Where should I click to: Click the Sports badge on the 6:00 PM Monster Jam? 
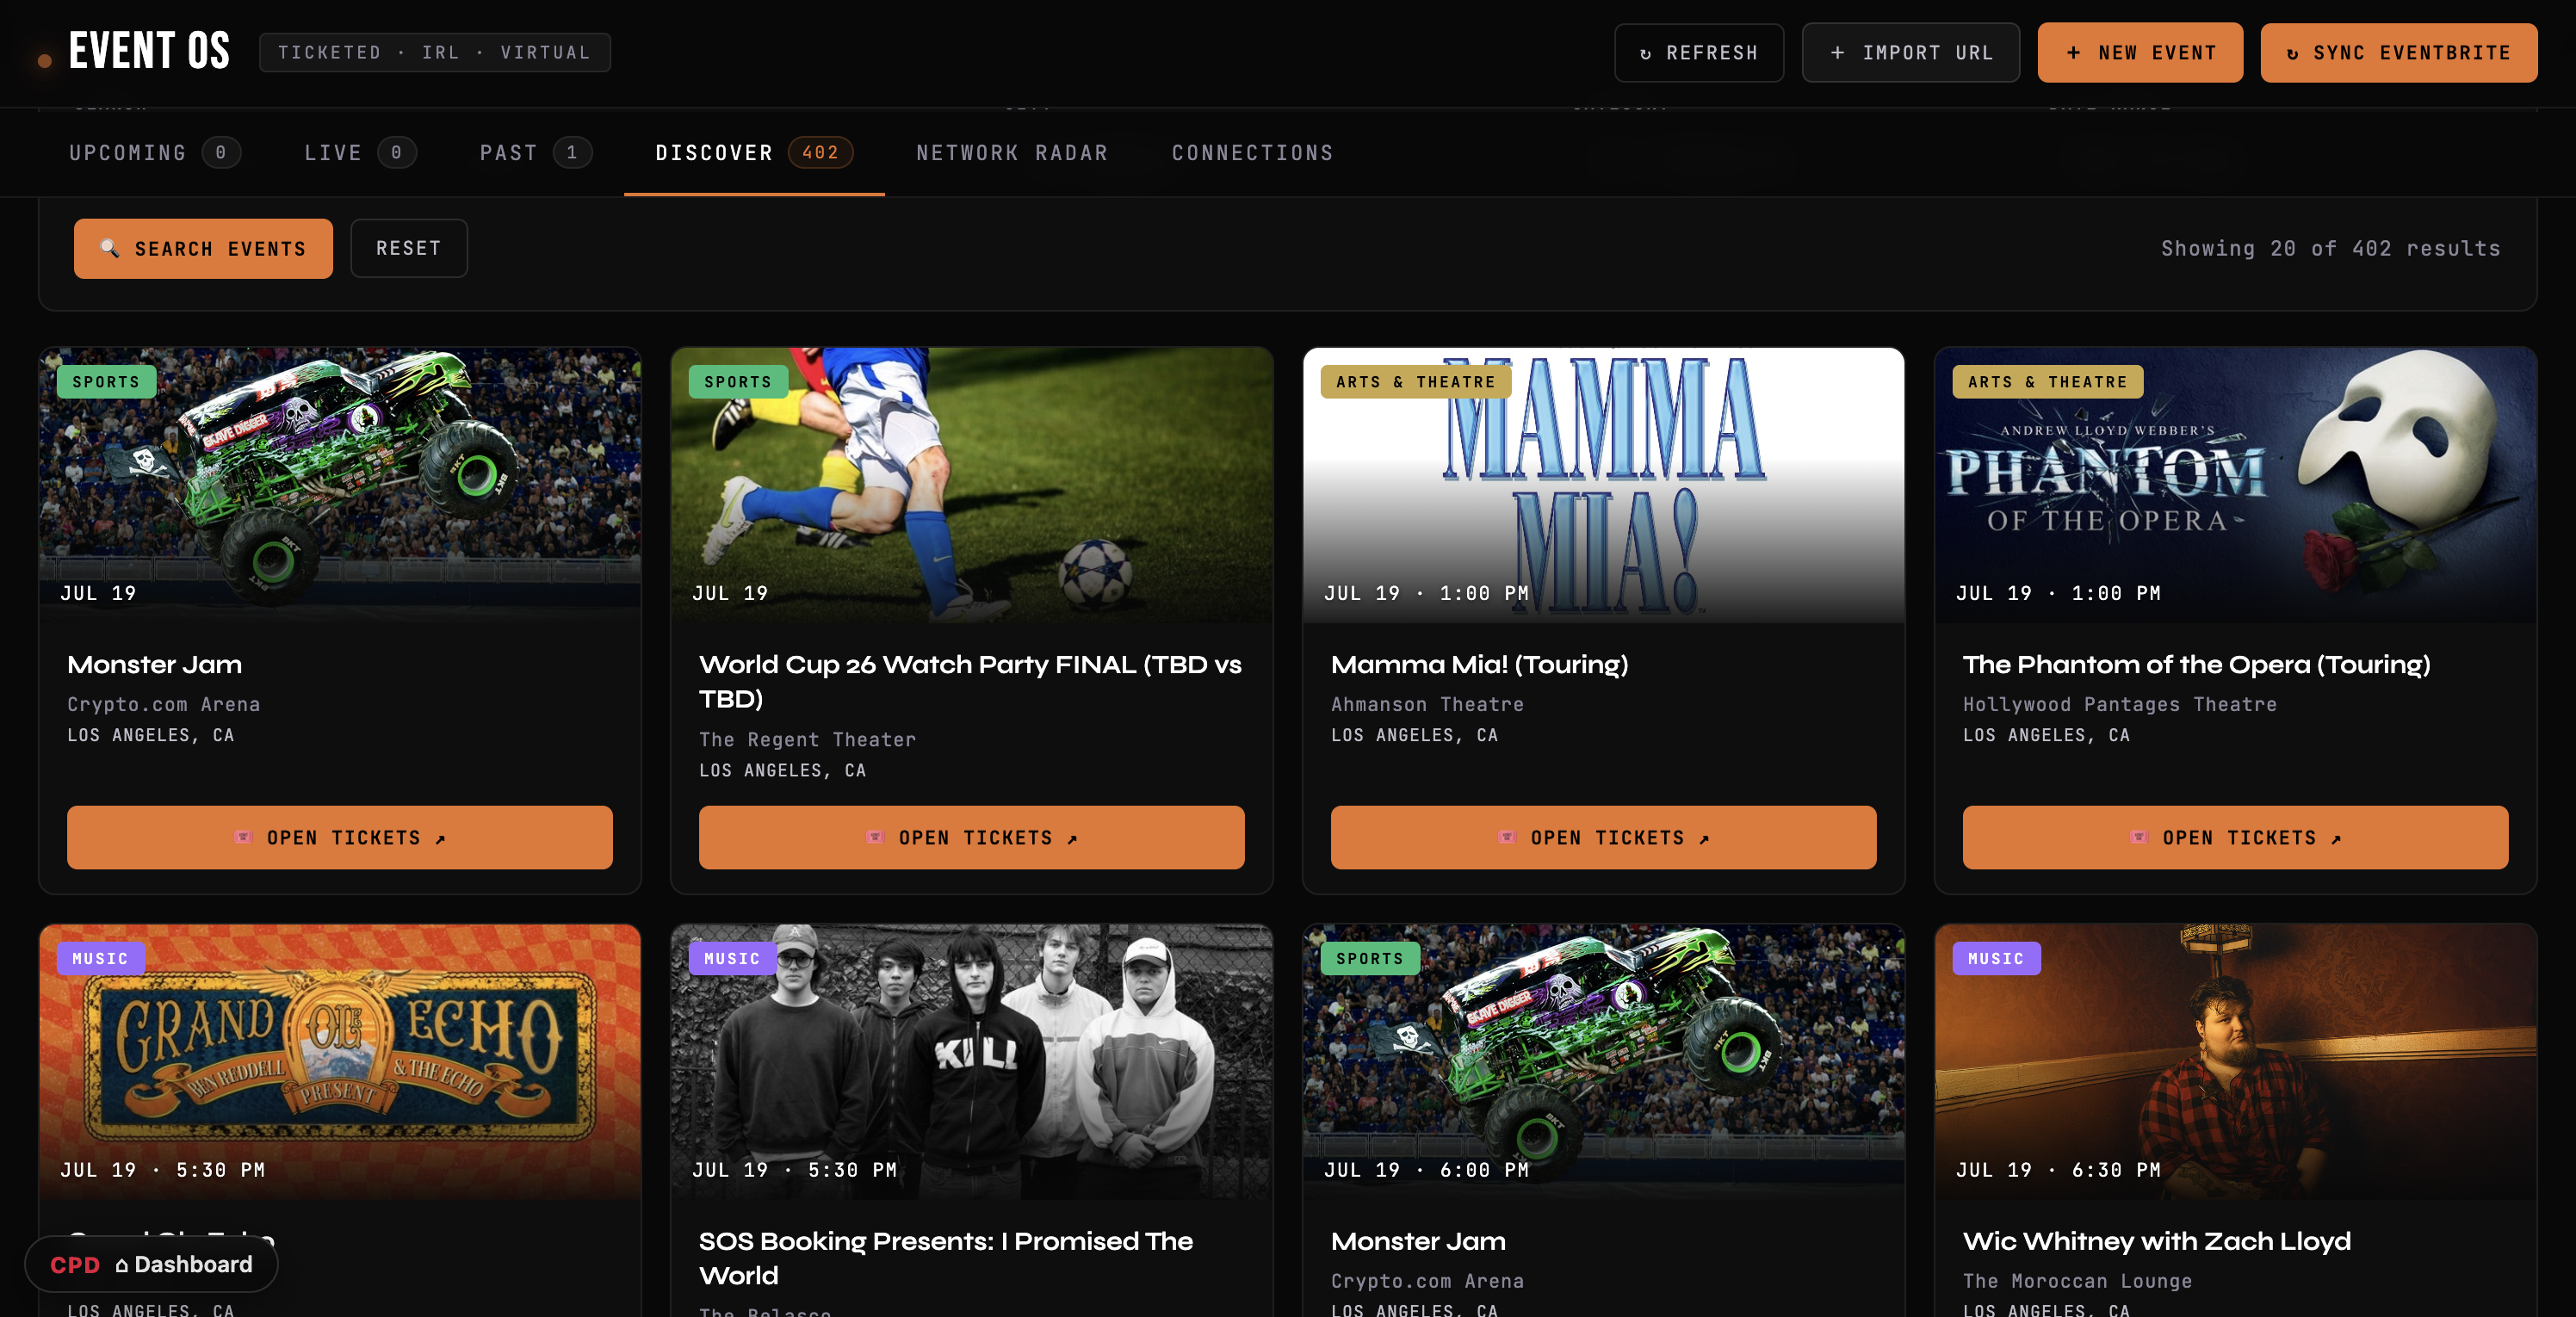pyautogui.click(x=1370, y=959)
